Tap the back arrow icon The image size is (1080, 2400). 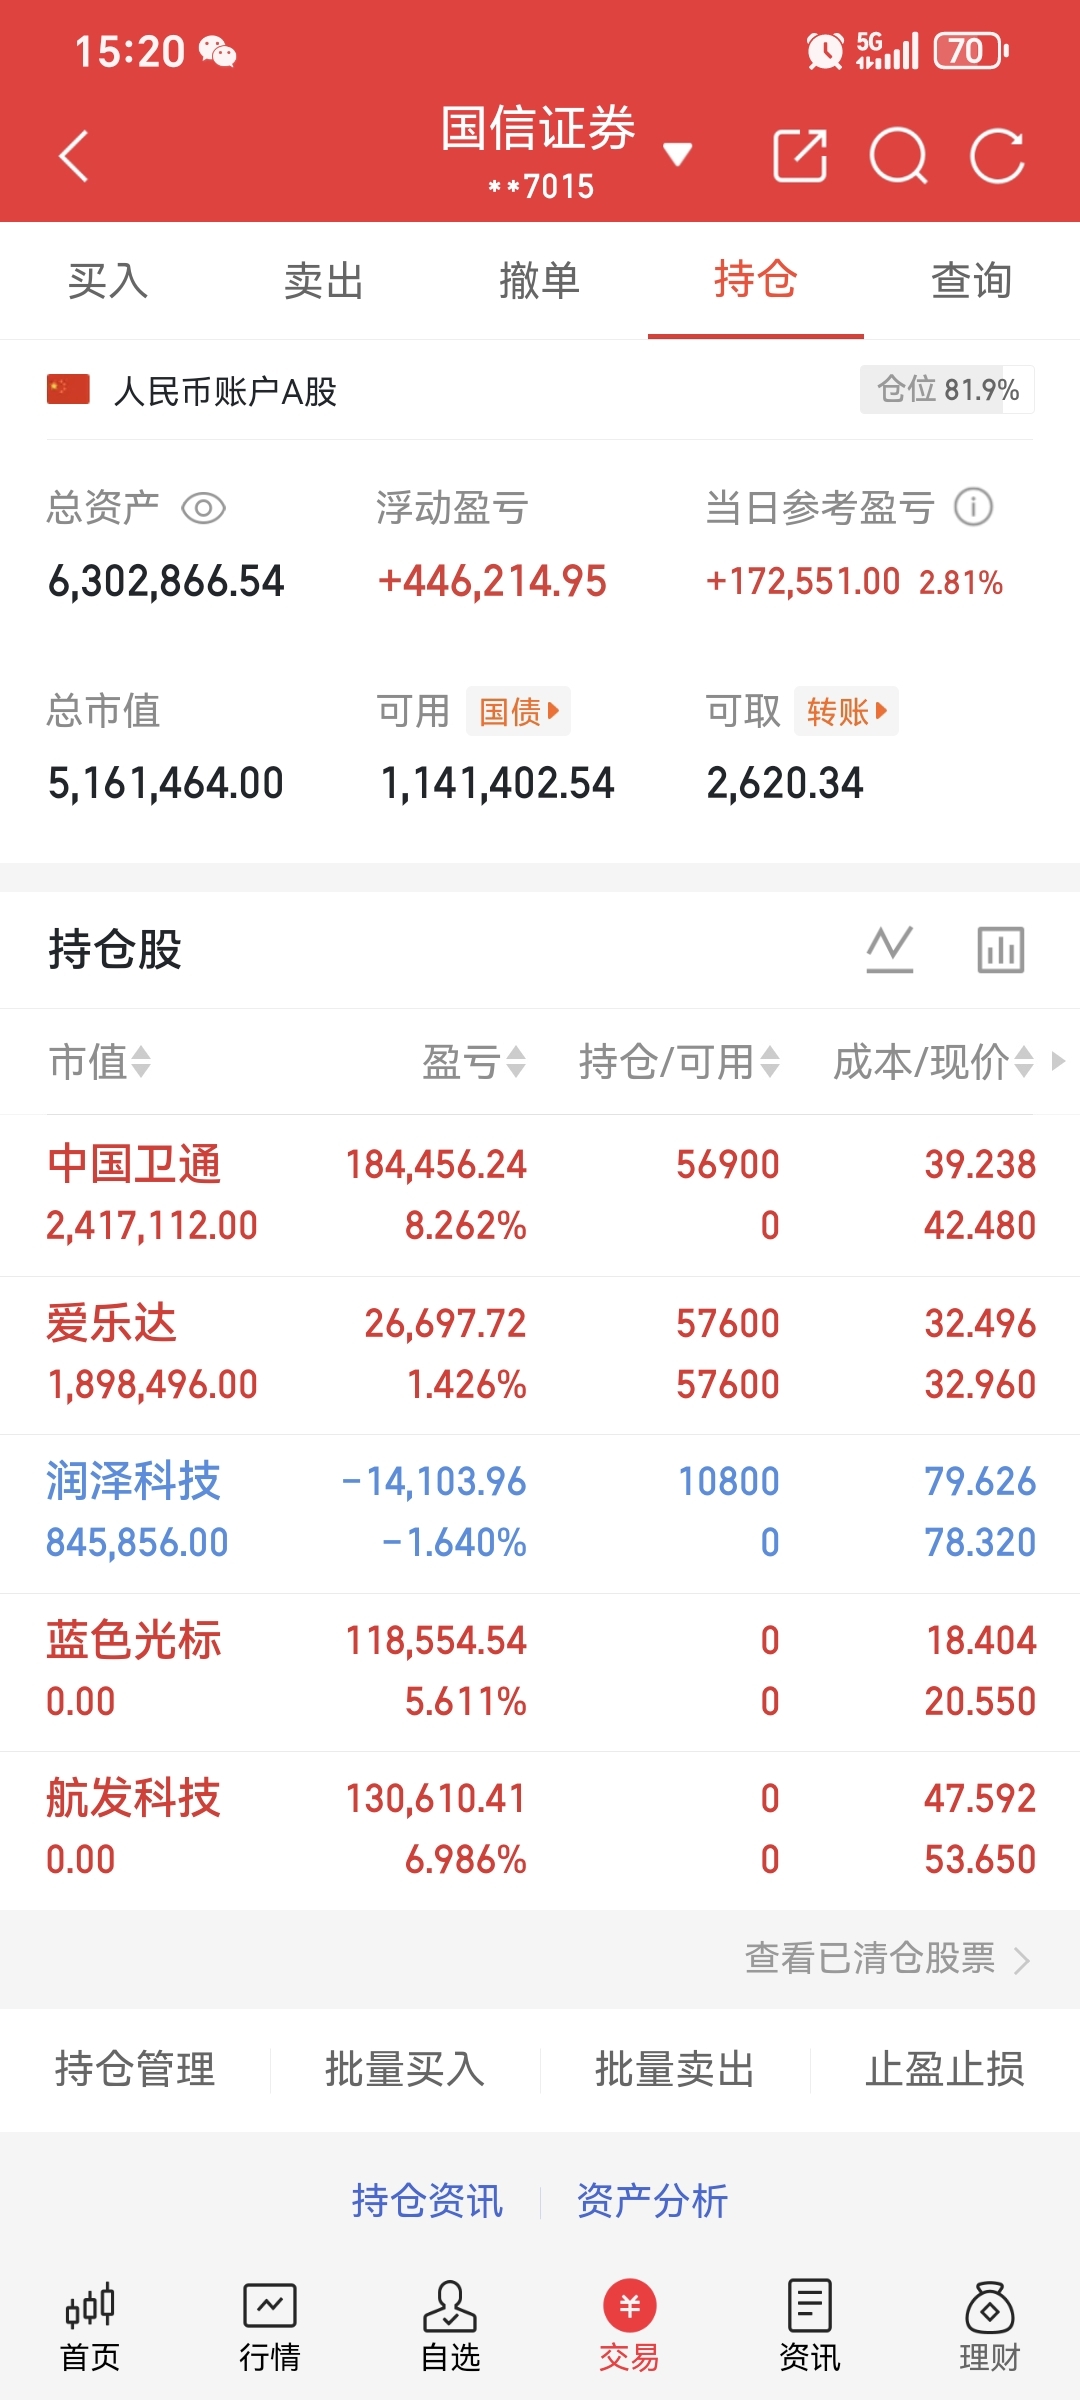(74, 156)
